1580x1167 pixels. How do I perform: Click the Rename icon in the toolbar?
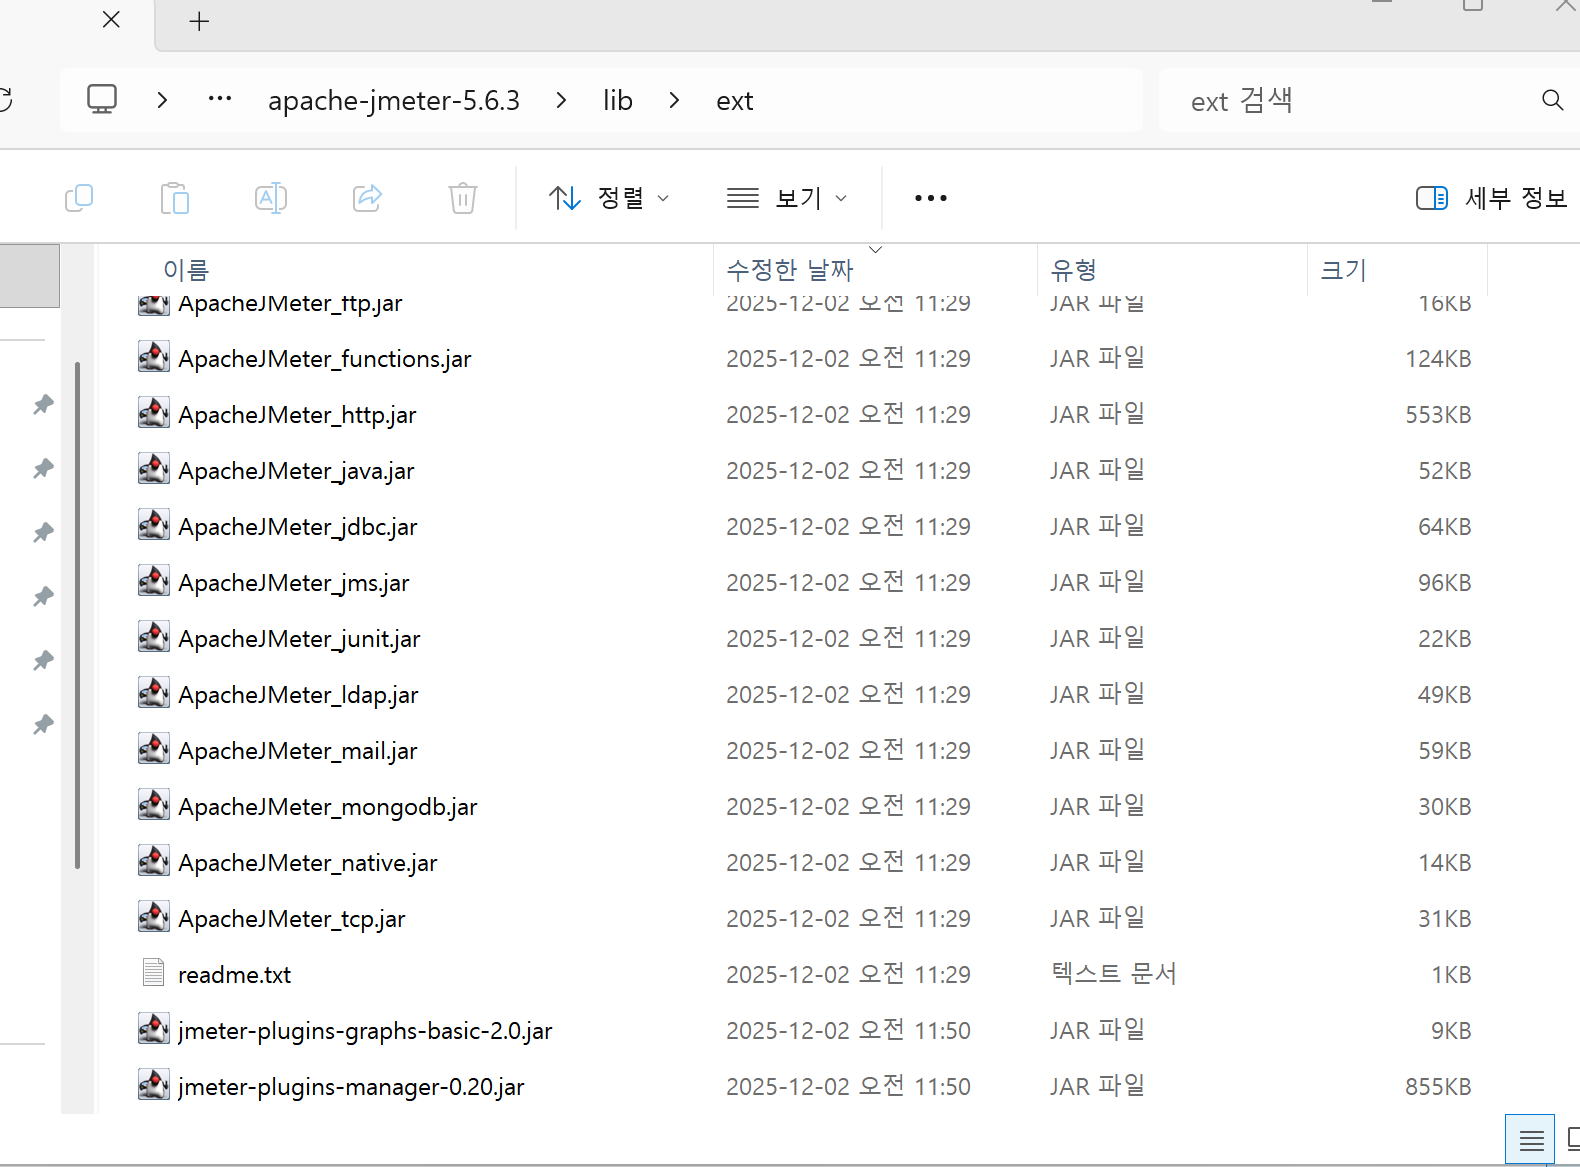271,198
